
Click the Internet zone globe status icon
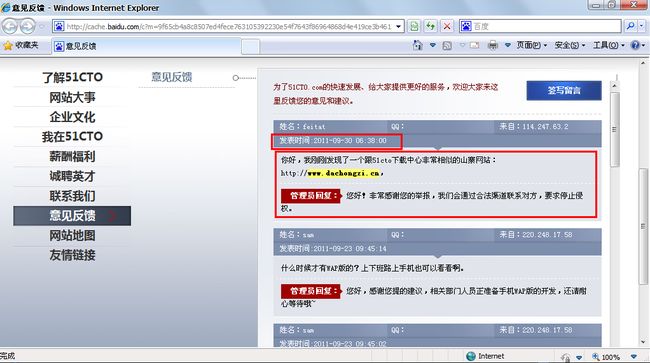point(471,356)
